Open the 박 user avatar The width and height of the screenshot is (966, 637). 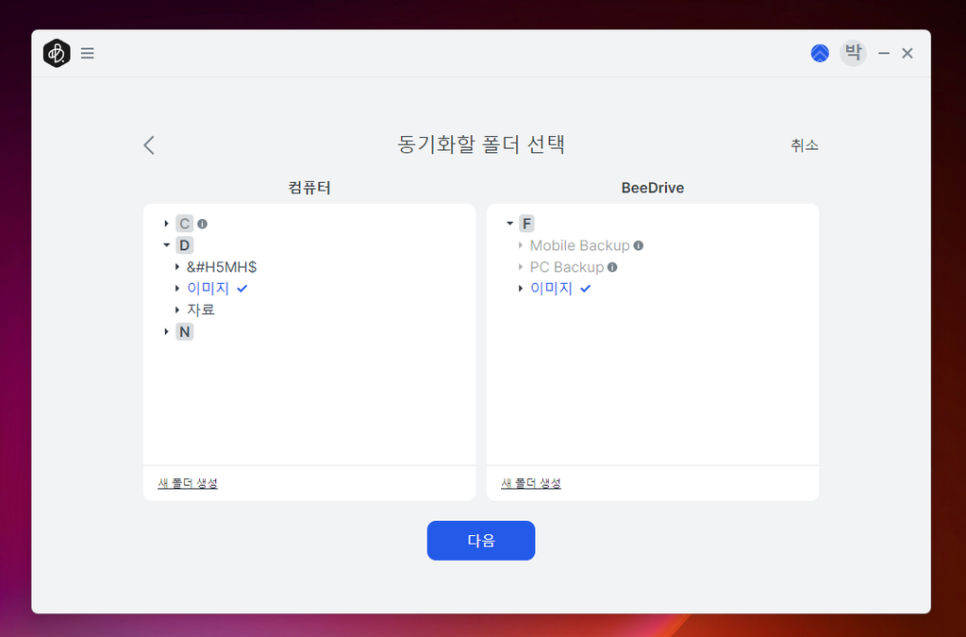[x=853, y=53]
